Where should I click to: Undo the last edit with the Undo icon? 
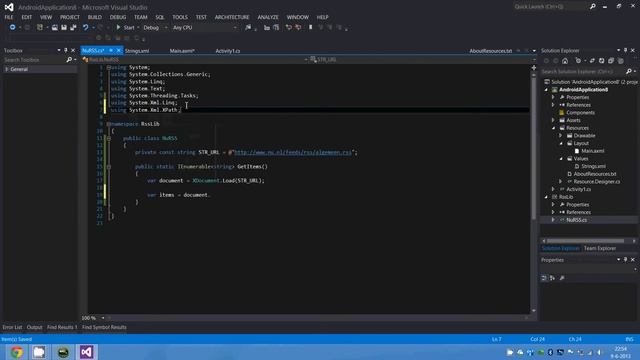coord(85,27)
